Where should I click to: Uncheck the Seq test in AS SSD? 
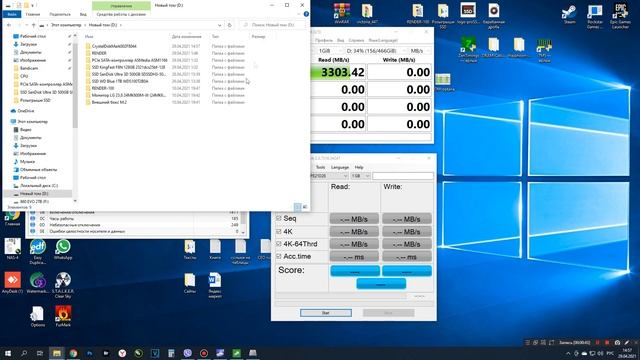click(x=279, y=218)
